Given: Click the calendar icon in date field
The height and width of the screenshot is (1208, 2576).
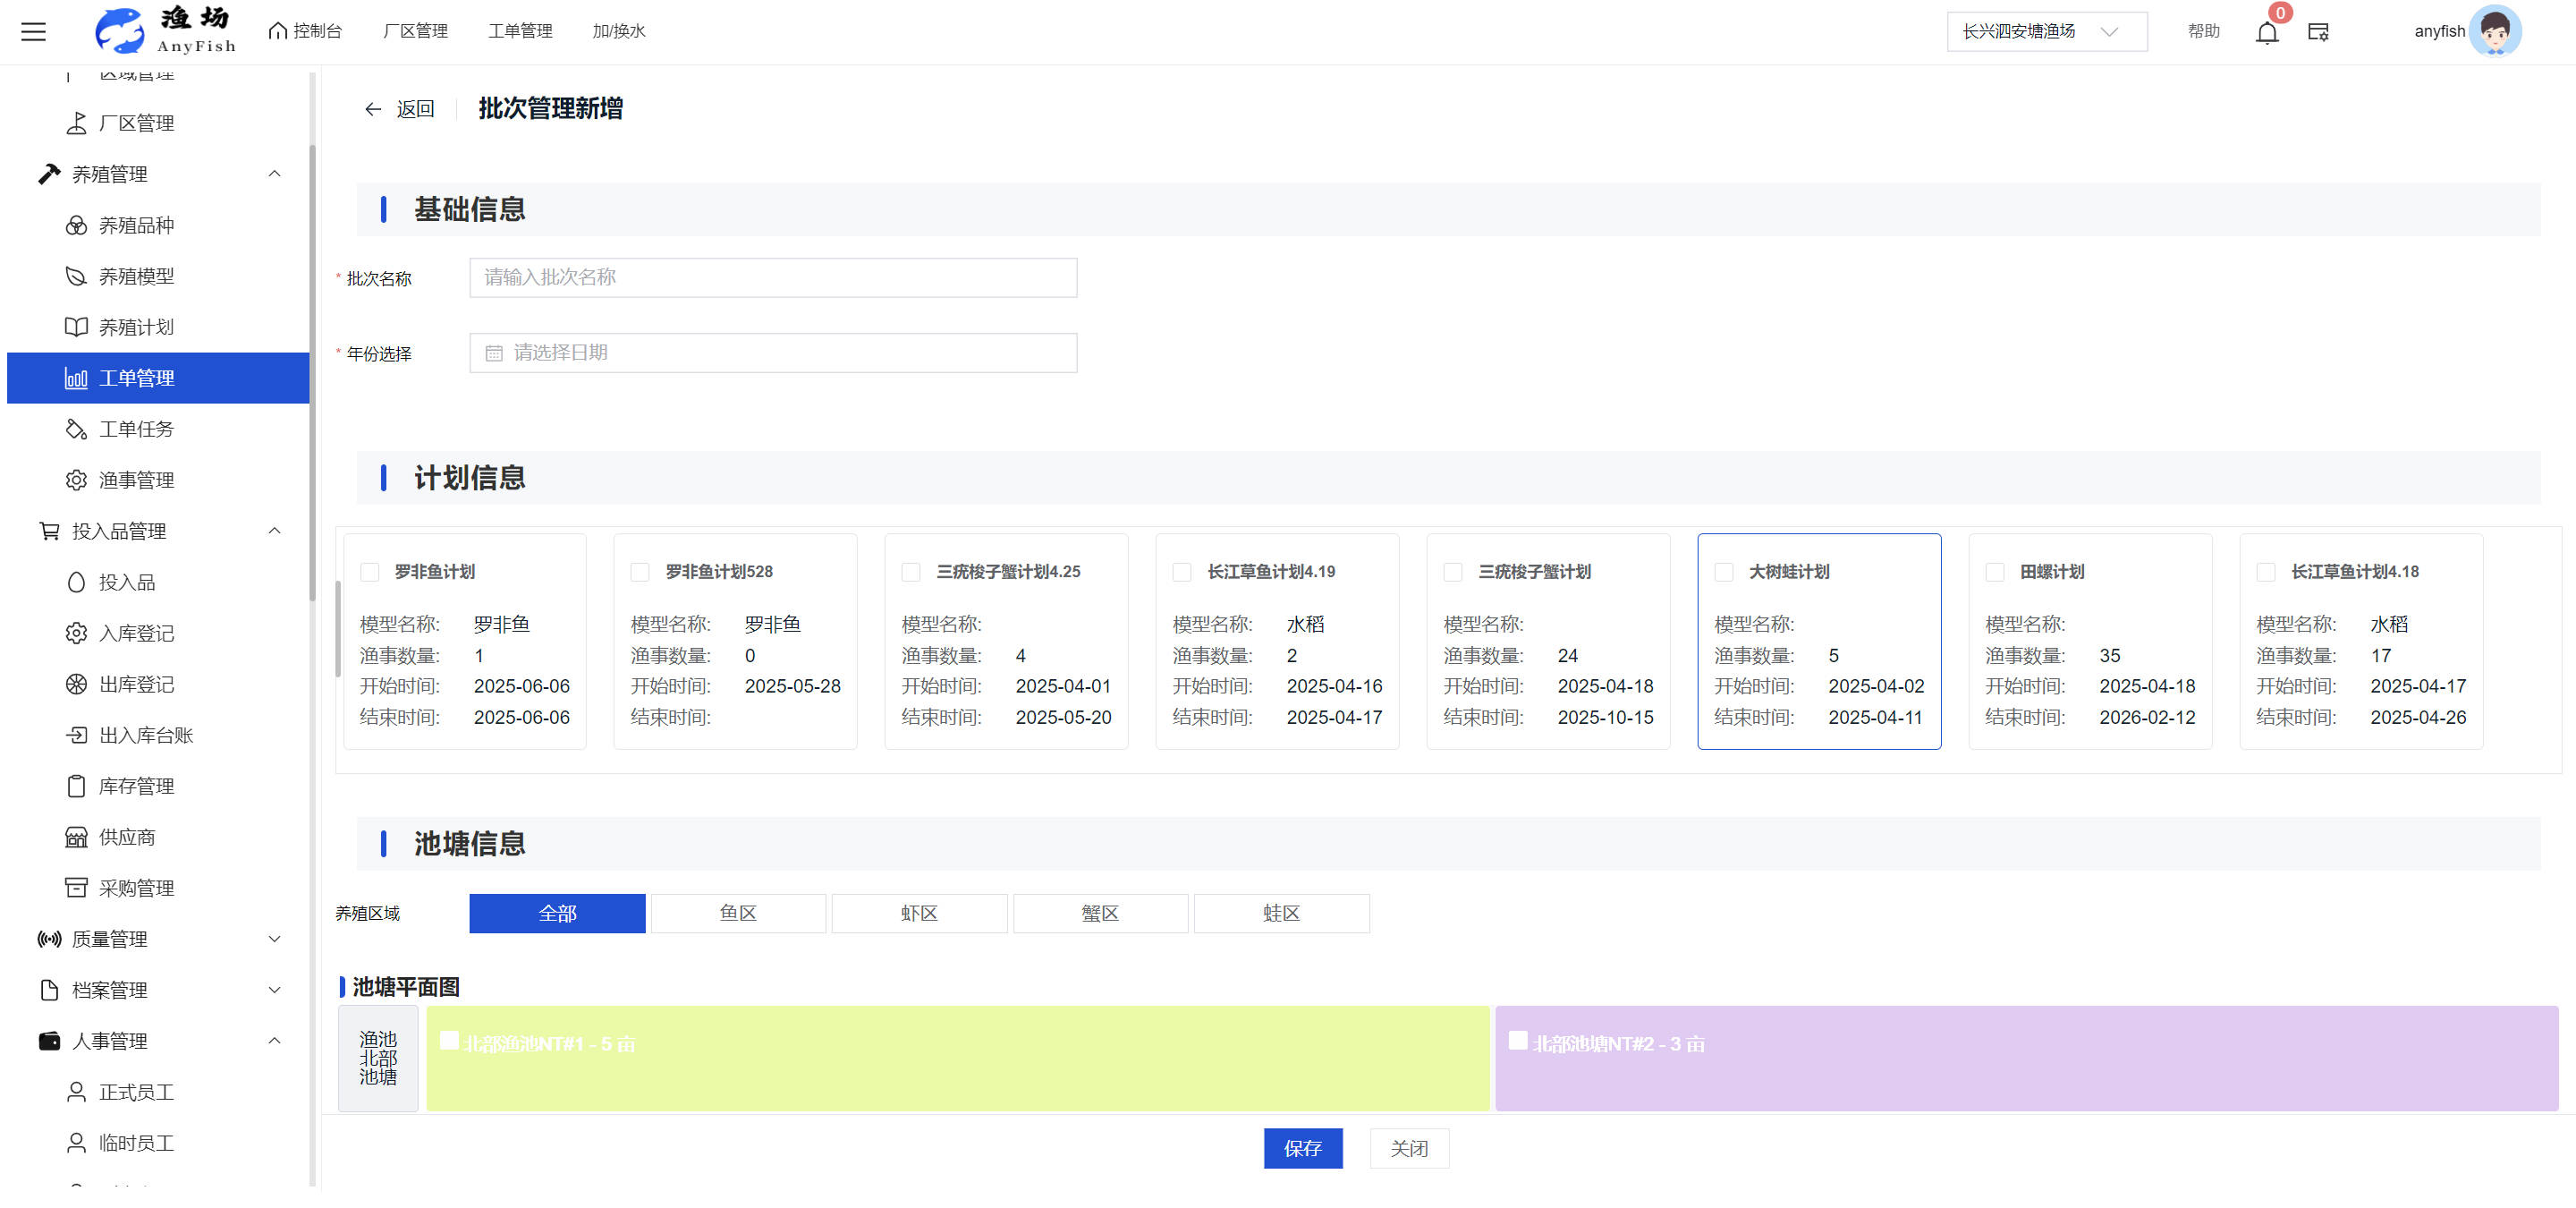Looking at the screenshot, I should click(493, 353).
